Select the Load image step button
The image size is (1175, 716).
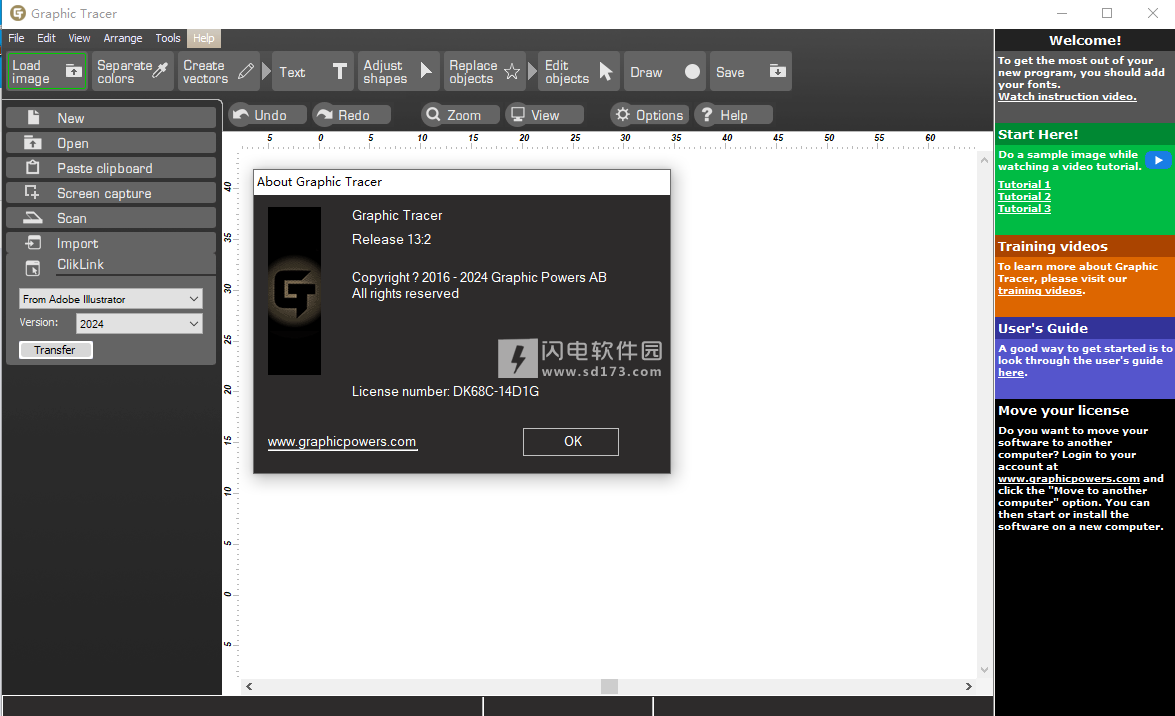point(47,71)
